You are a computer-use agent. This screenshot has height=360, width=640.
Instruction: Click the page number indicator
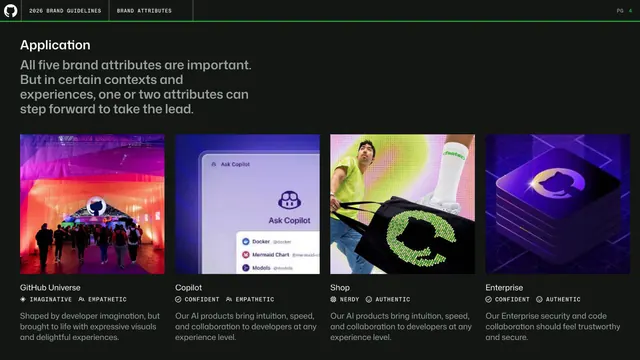(x=624, y=11)
